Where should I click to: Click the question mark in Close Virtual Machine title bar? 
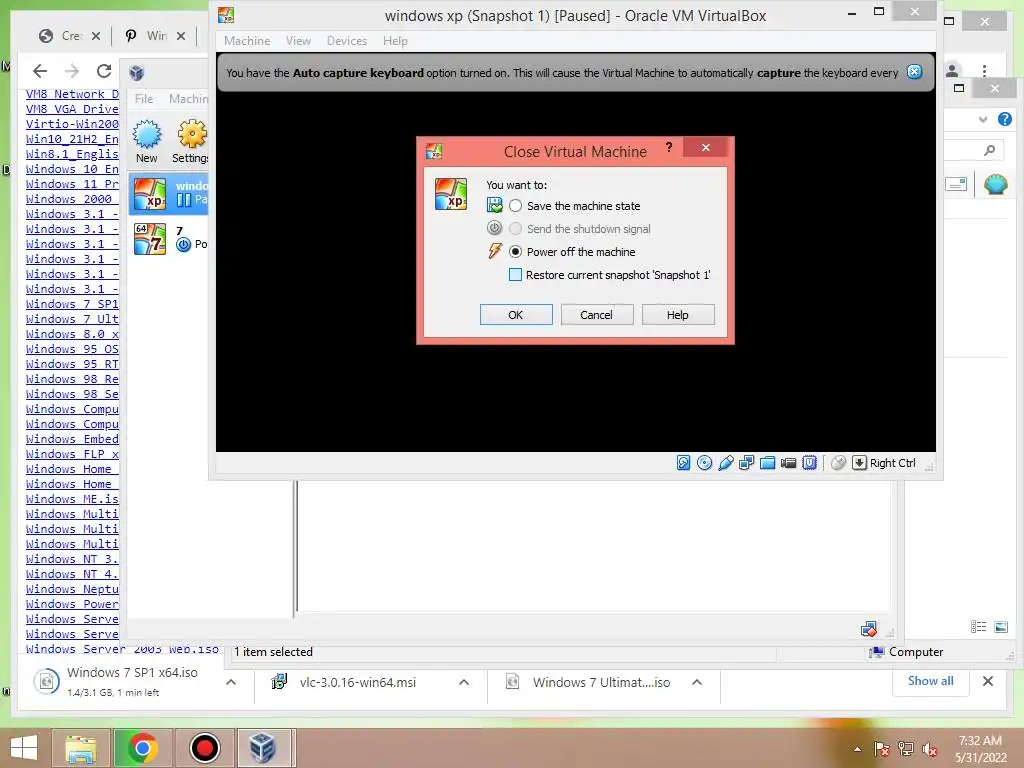pyautogui.click(x=669, y=148)
